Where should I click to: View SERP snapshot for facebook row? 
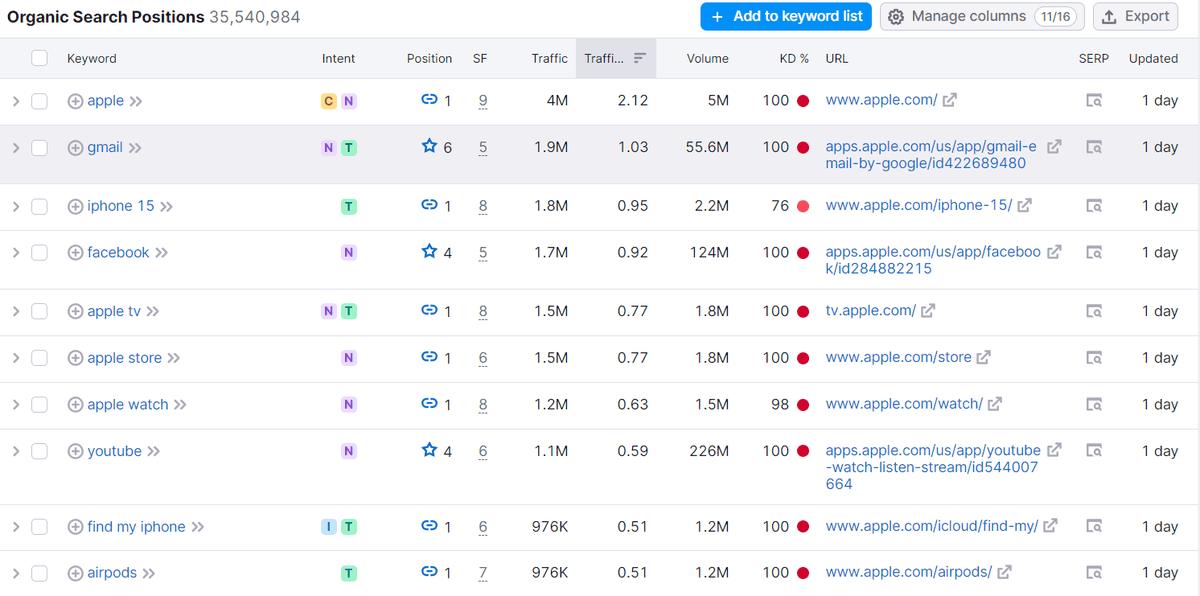click(x=1094, y=253)
